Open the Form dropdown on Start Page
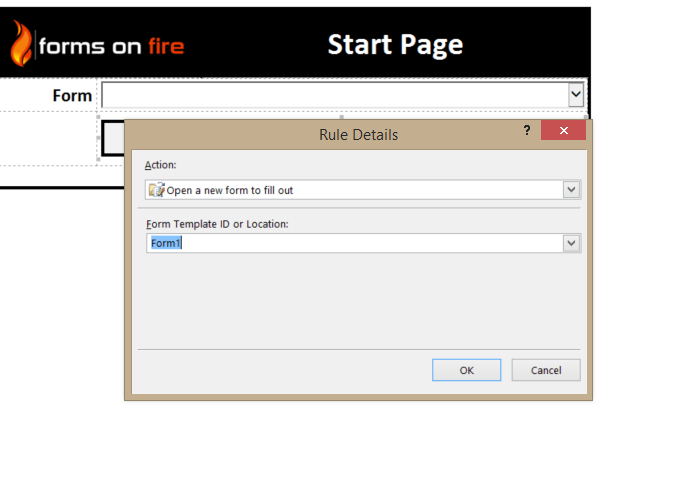677x484 pixels. click(x=576, y=95)
